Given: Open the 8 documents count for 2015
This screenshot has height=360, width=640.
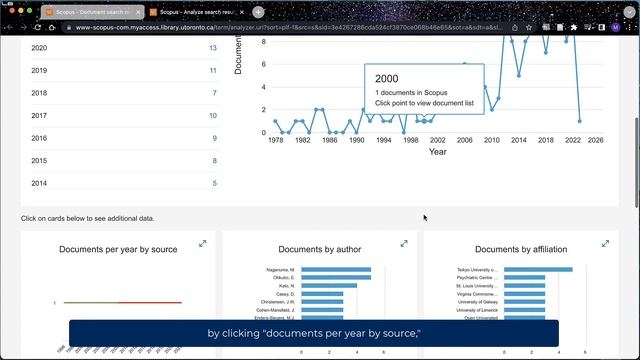Looking at the screenshot, I should pyautogui.click(x=214, y=161).
